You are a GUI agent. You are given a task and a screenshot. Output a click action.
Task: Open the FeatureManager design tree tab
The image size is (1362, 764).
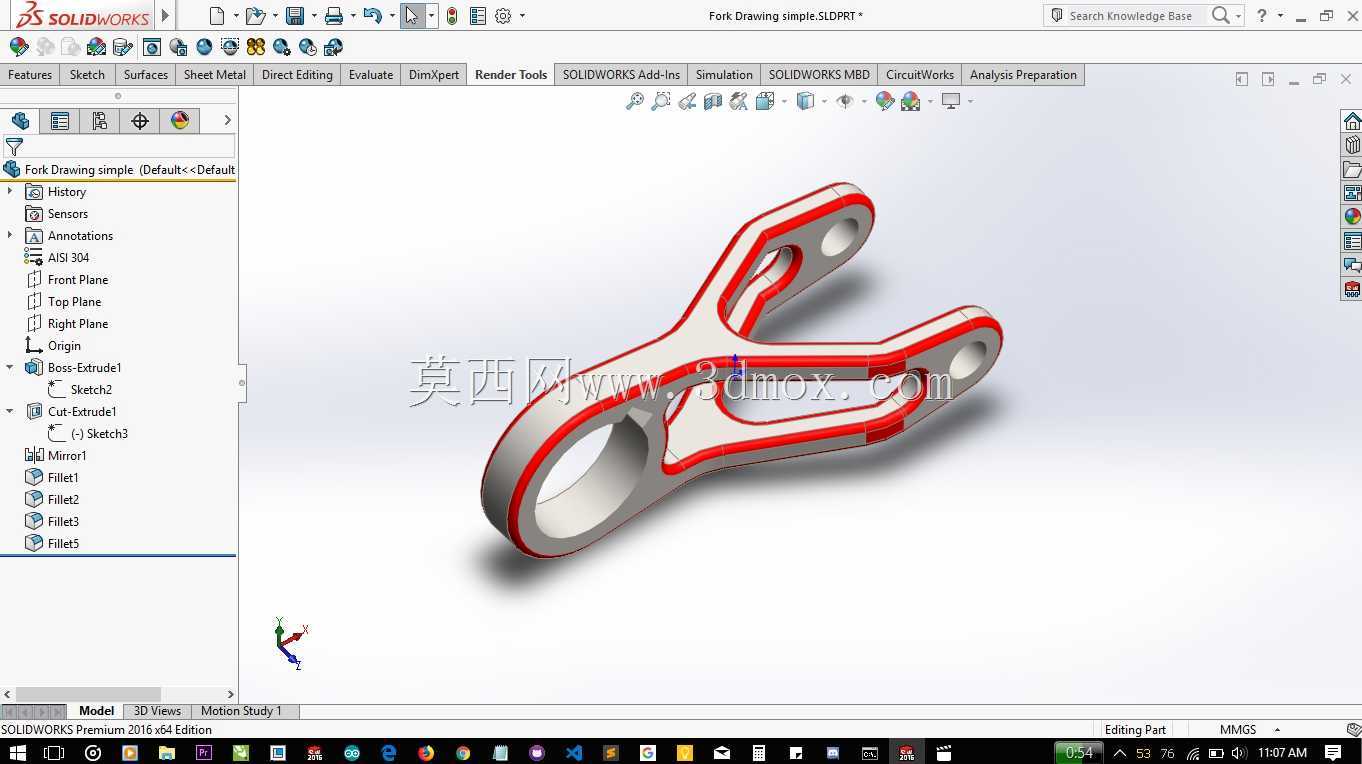[20, 121]
